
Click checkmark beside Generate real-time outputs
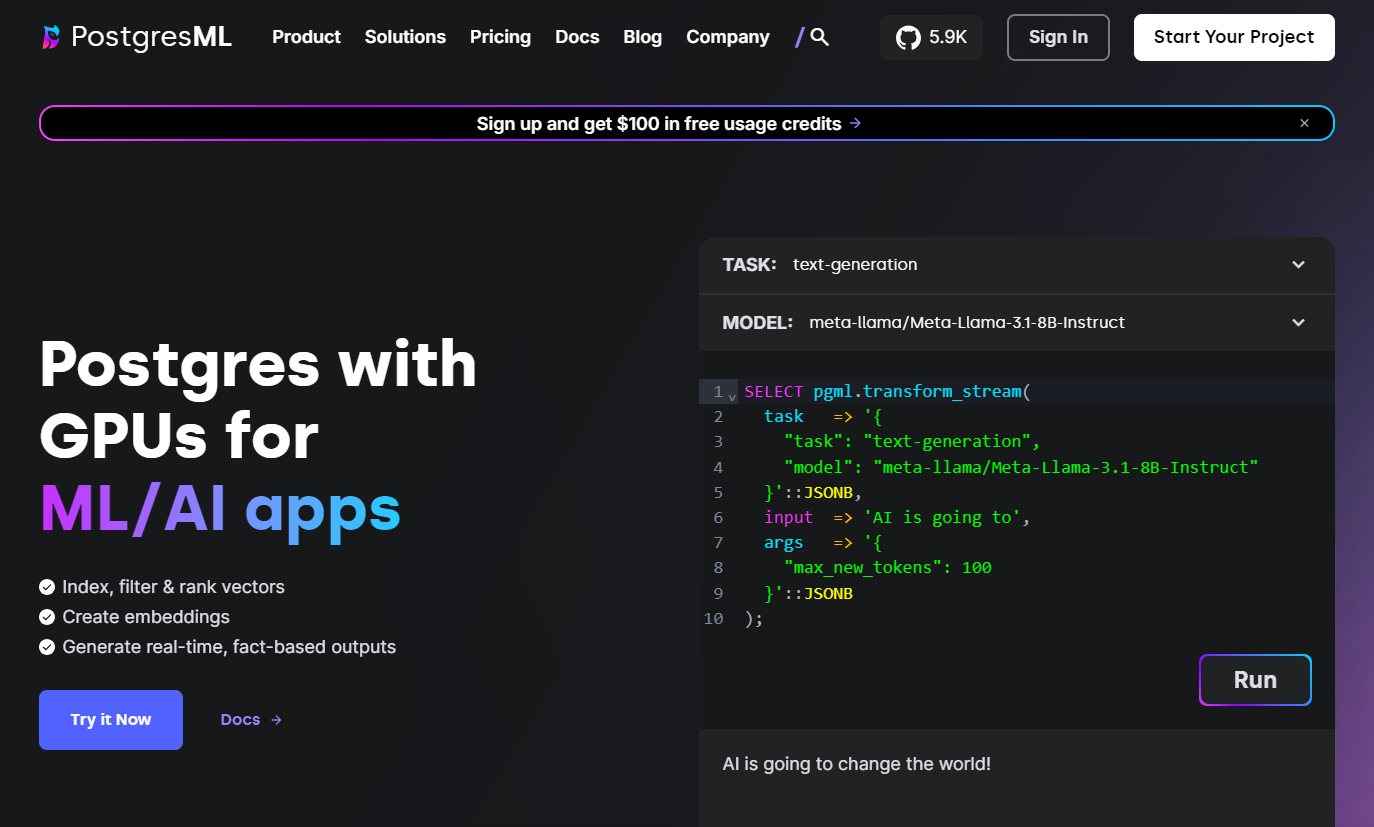[47, 647]
